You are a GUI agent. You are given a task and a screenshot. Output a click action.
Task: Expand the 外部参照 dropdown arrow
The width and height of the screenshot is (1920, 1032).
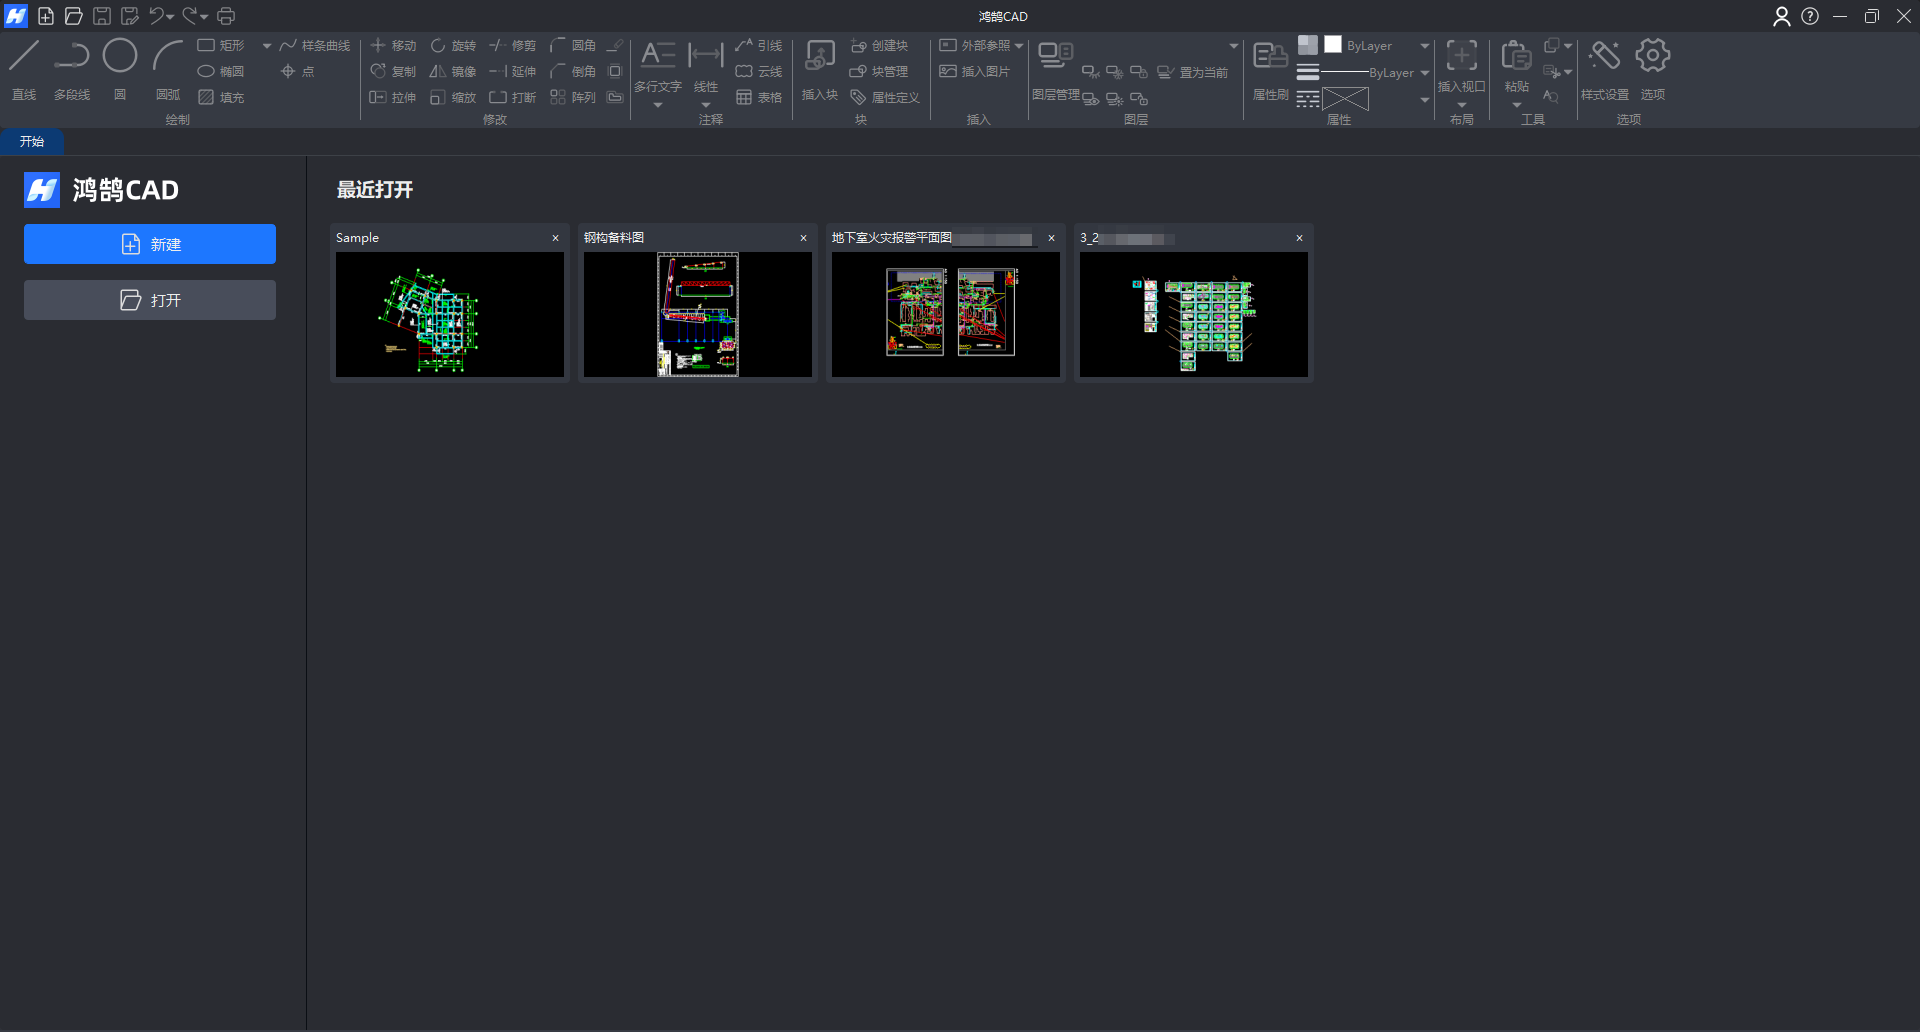1019,46
